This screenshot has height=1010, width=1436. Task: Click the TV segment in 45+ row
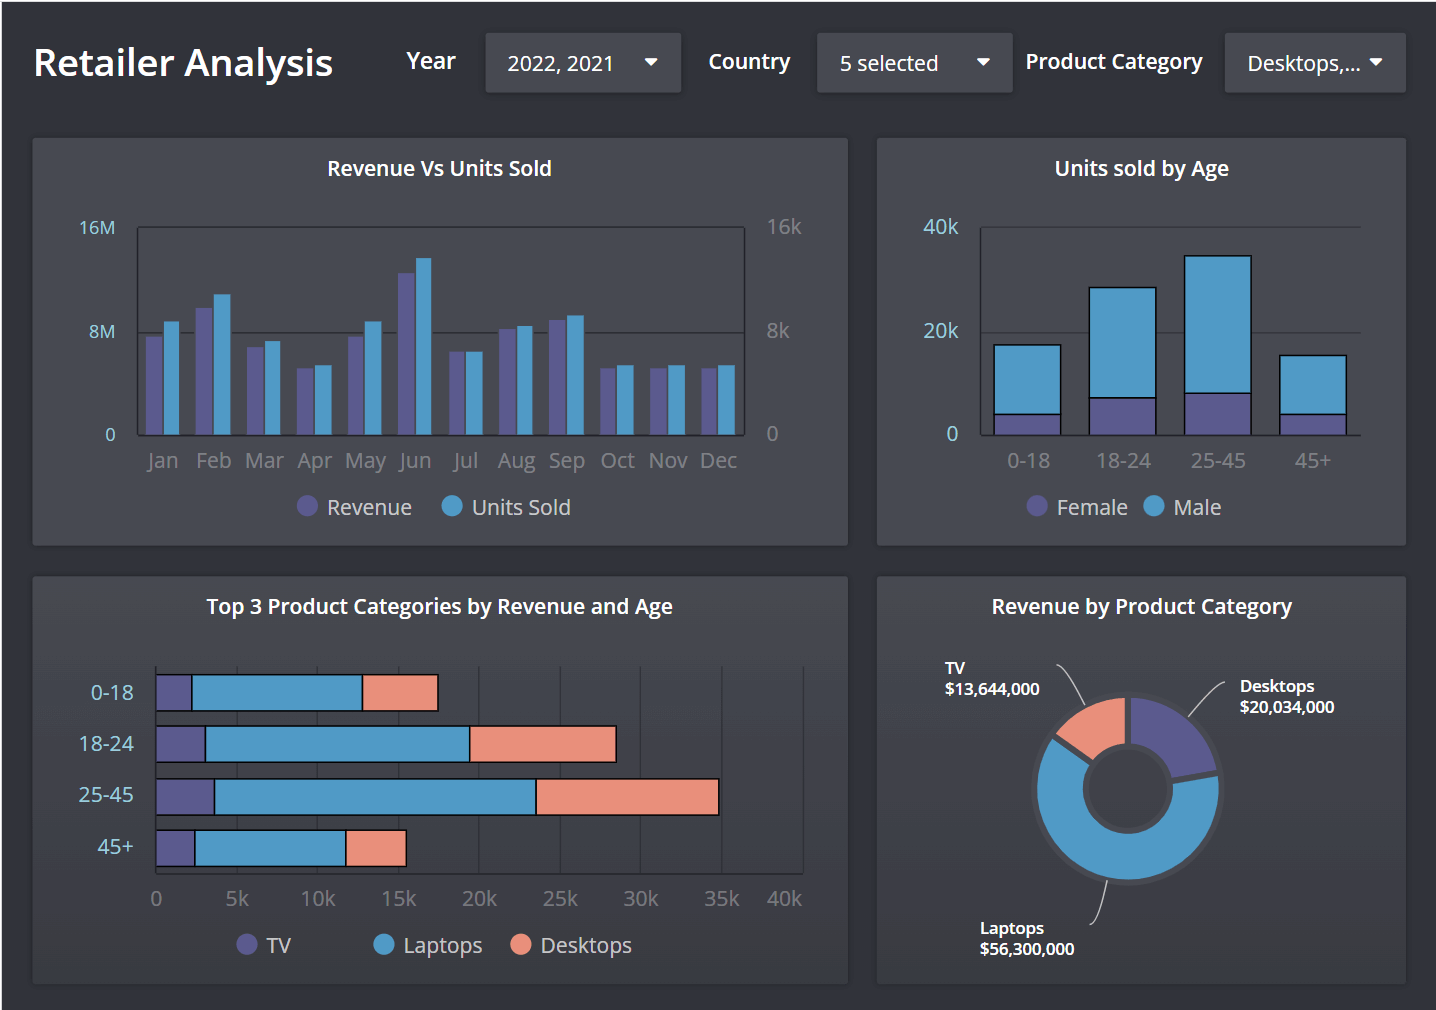coord(175,848)
